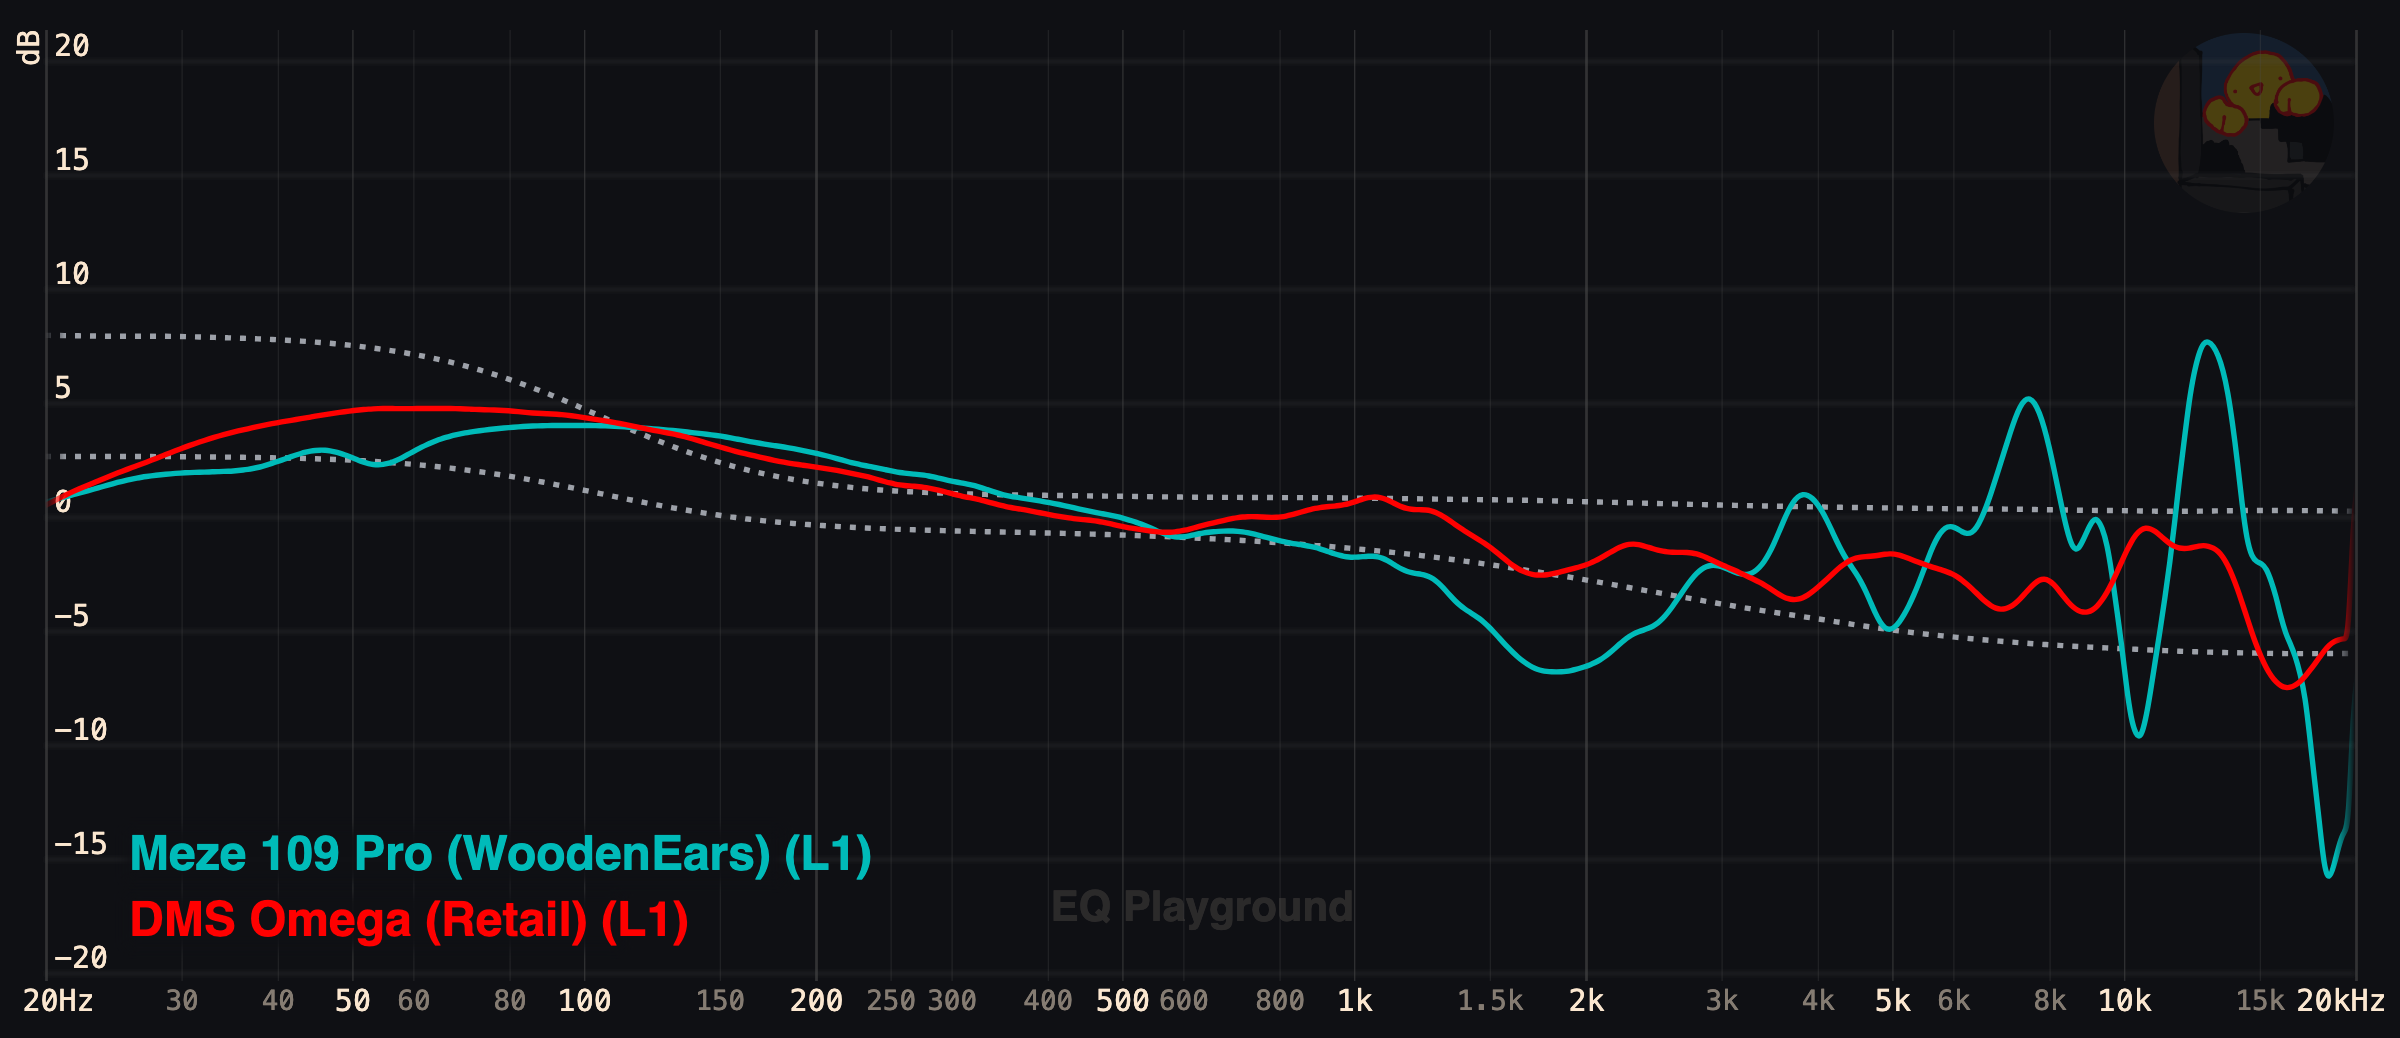
Task: Click the 250 Hz frequency tick label
Action: pyautogui.click(x=891, y=1001)
